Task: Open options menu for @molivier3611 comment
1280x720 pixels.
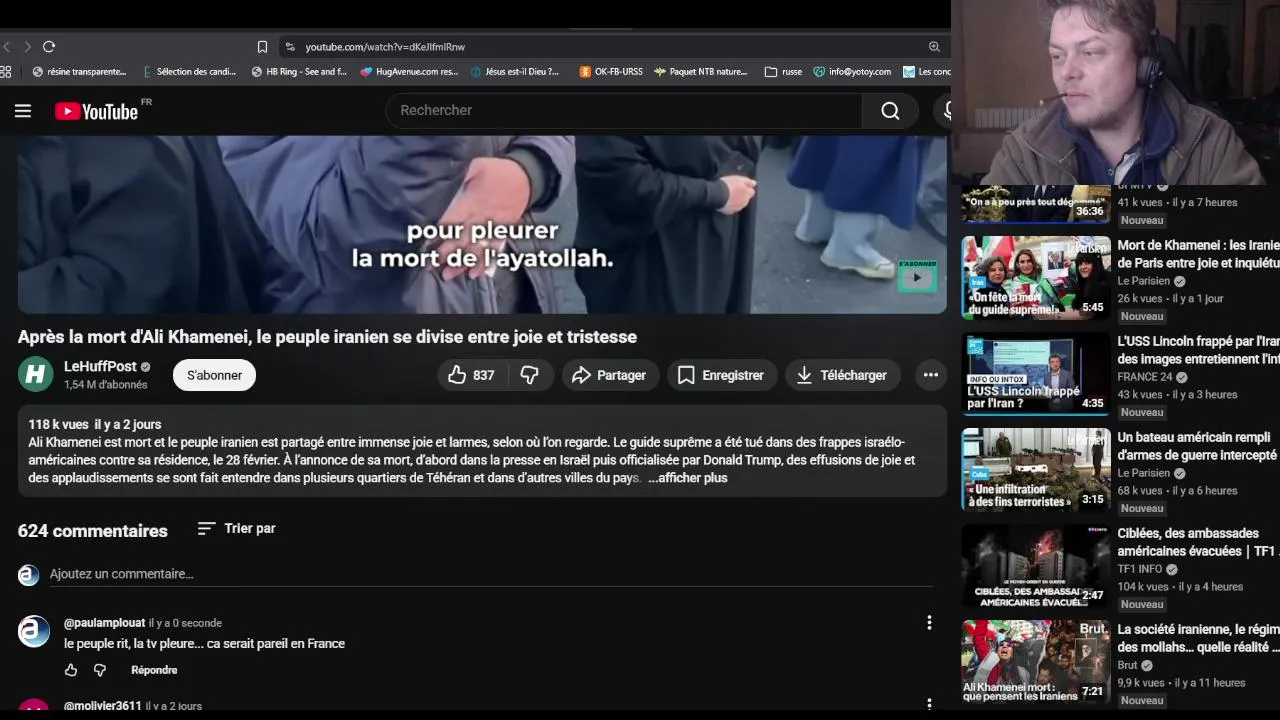Action: click(x=929, y=704)
